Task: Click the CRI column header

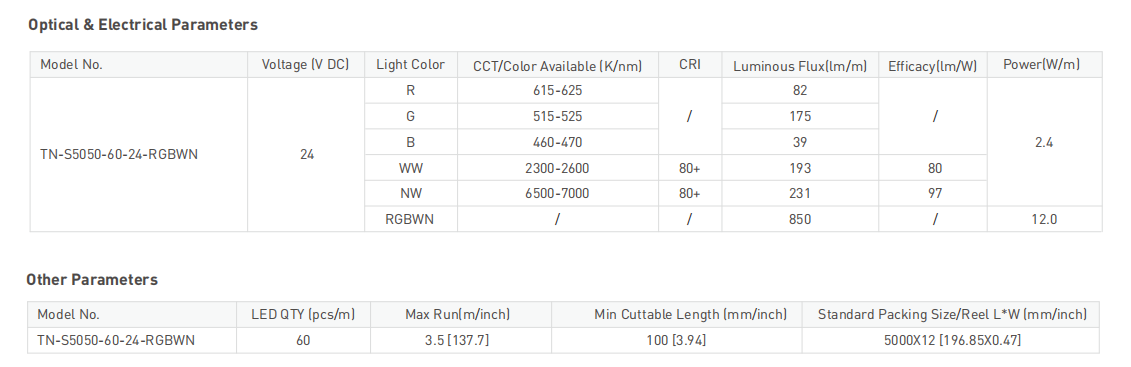Action: tap(690, 65)
